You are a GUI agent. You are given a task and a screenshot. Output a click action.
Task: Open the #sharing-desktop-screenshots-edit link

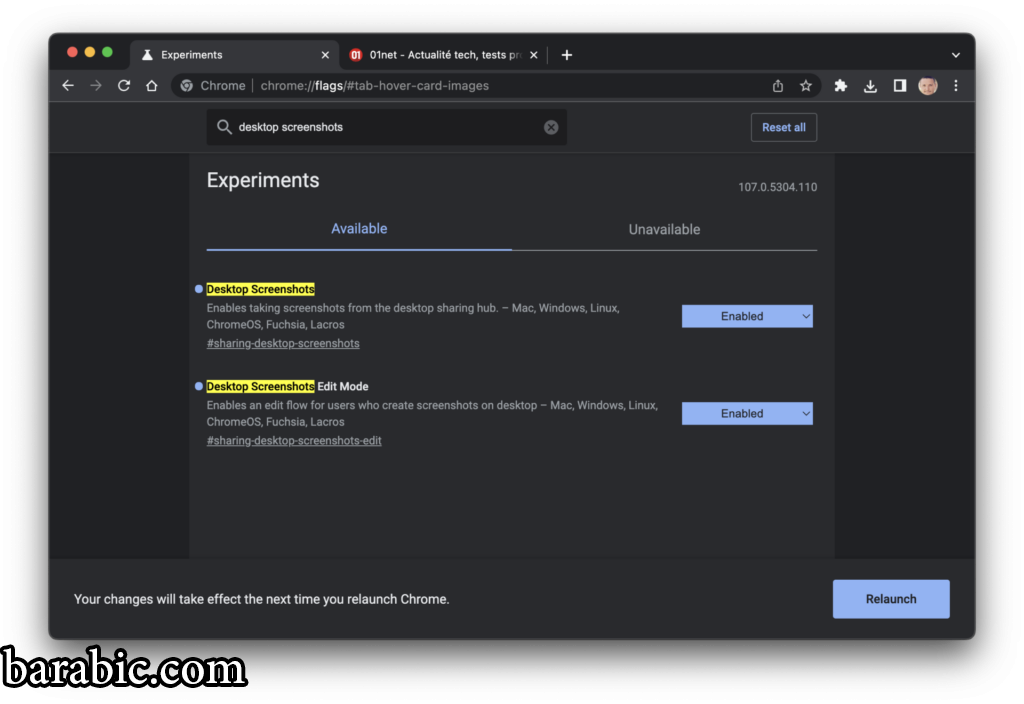[294, 441]
